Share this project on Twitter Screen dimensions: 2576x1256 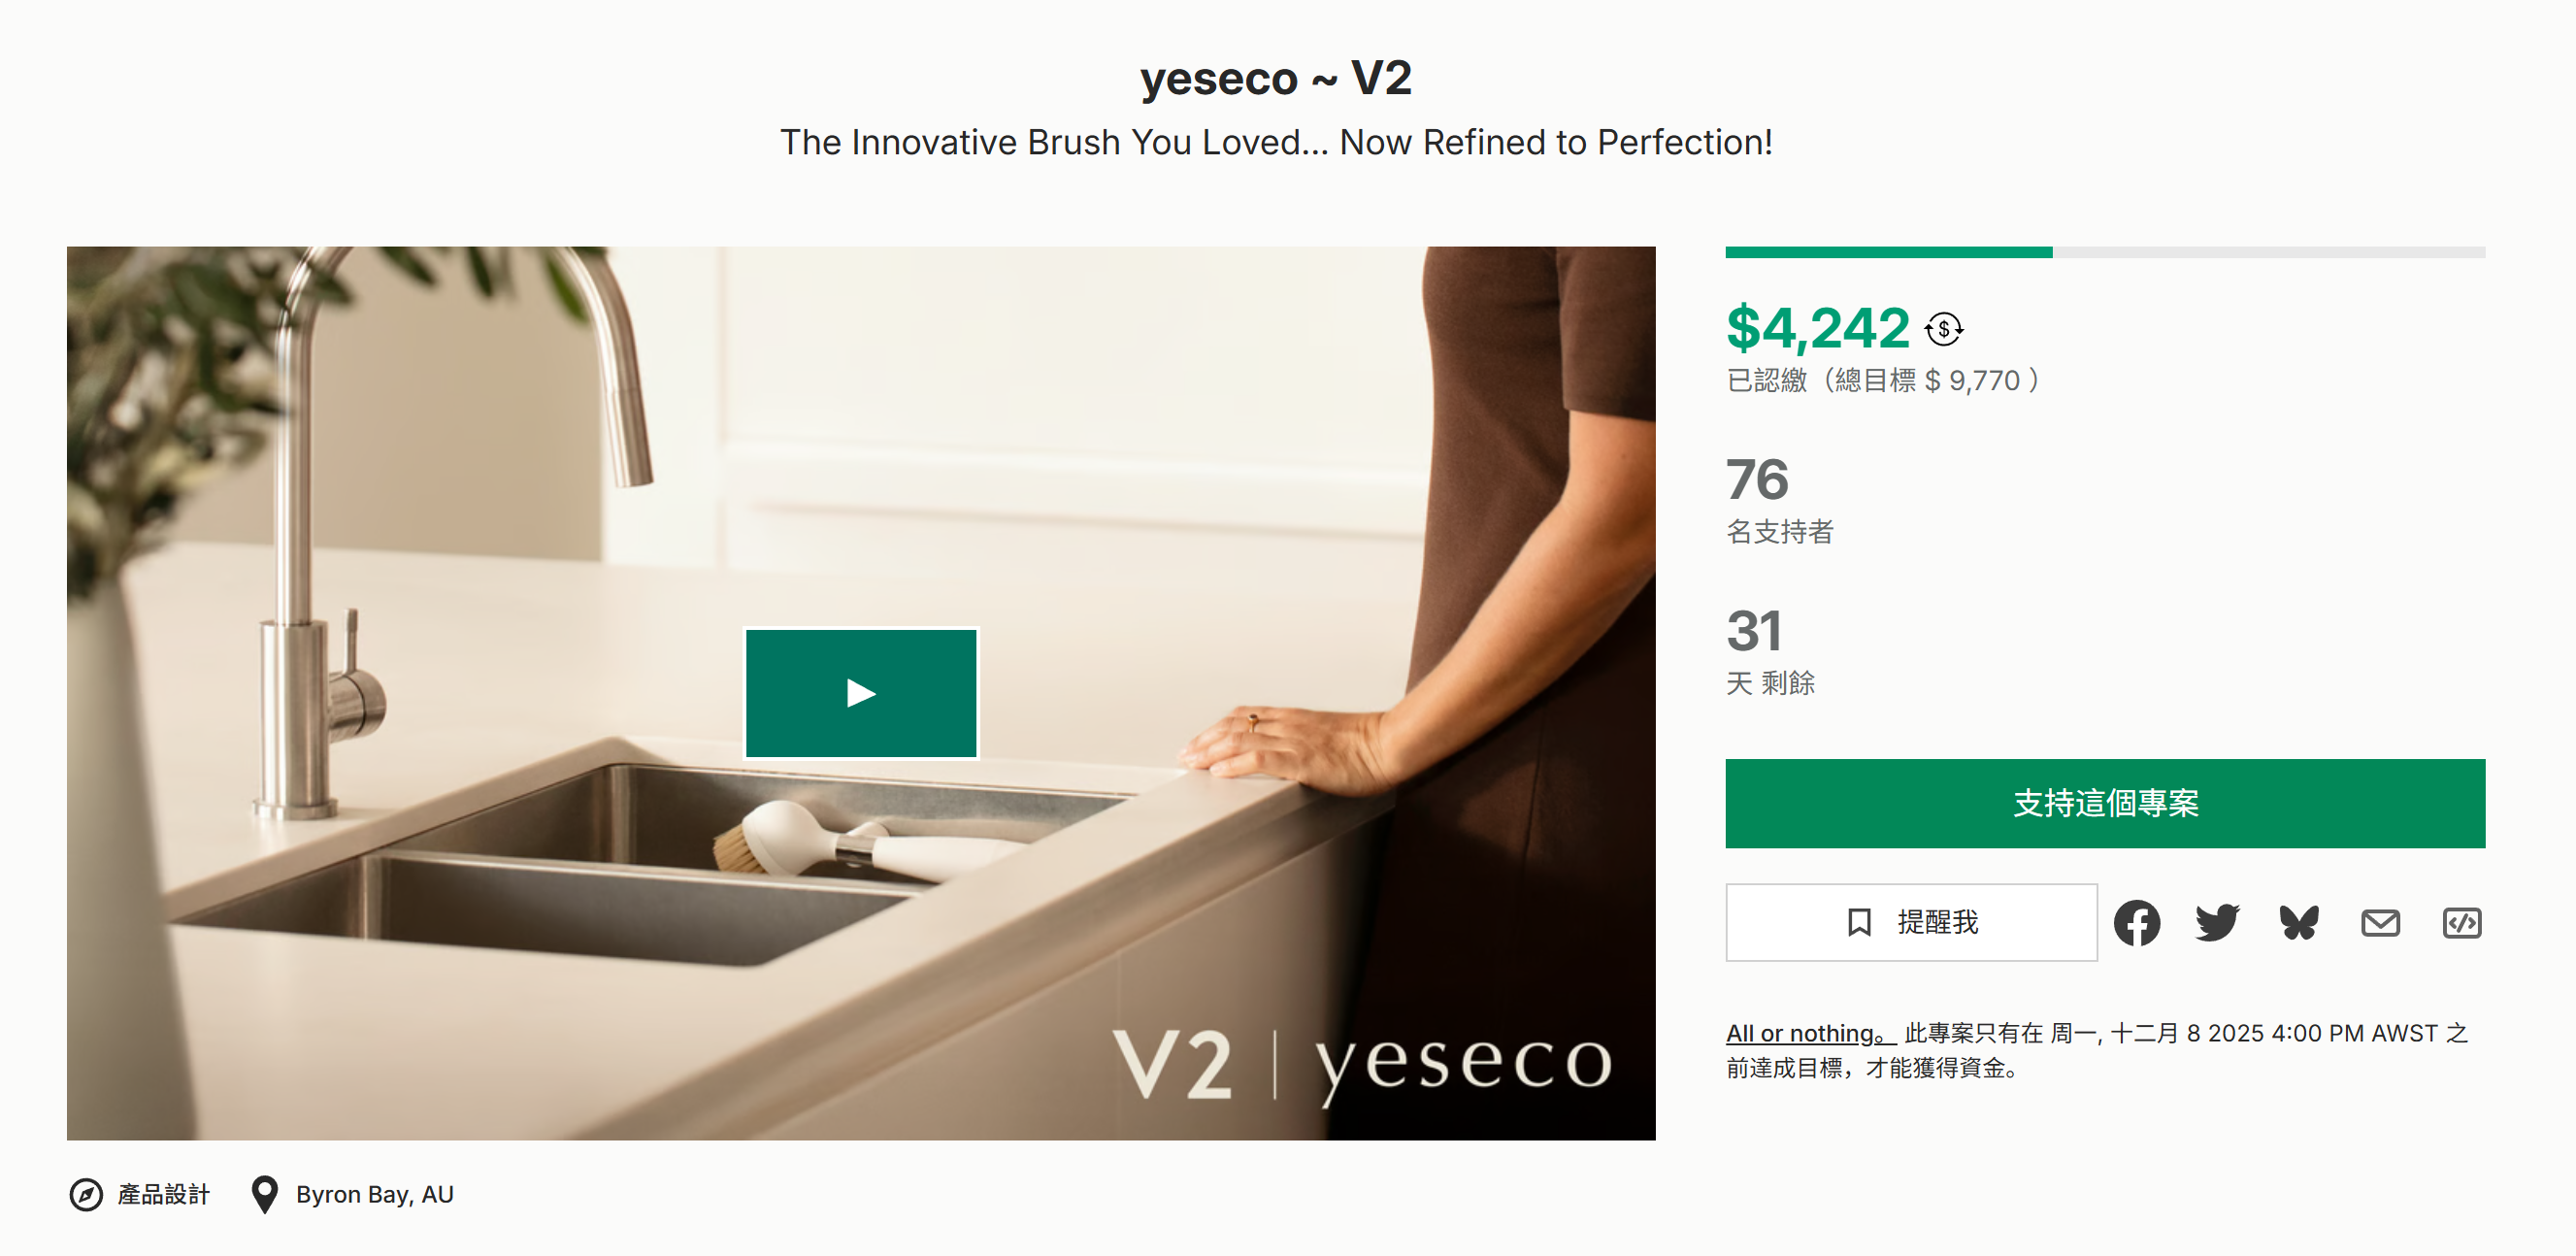click(2217, 922)
